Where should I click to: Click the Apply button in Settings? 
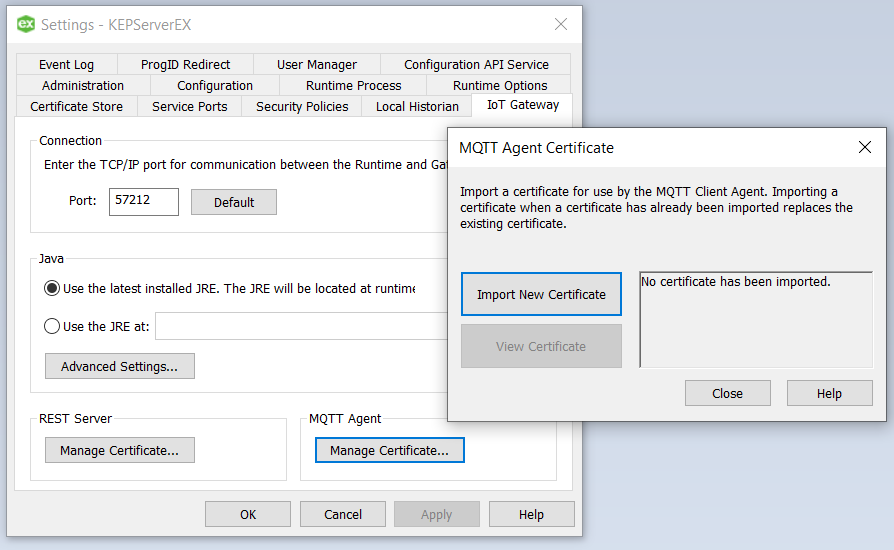click(437, 514)
